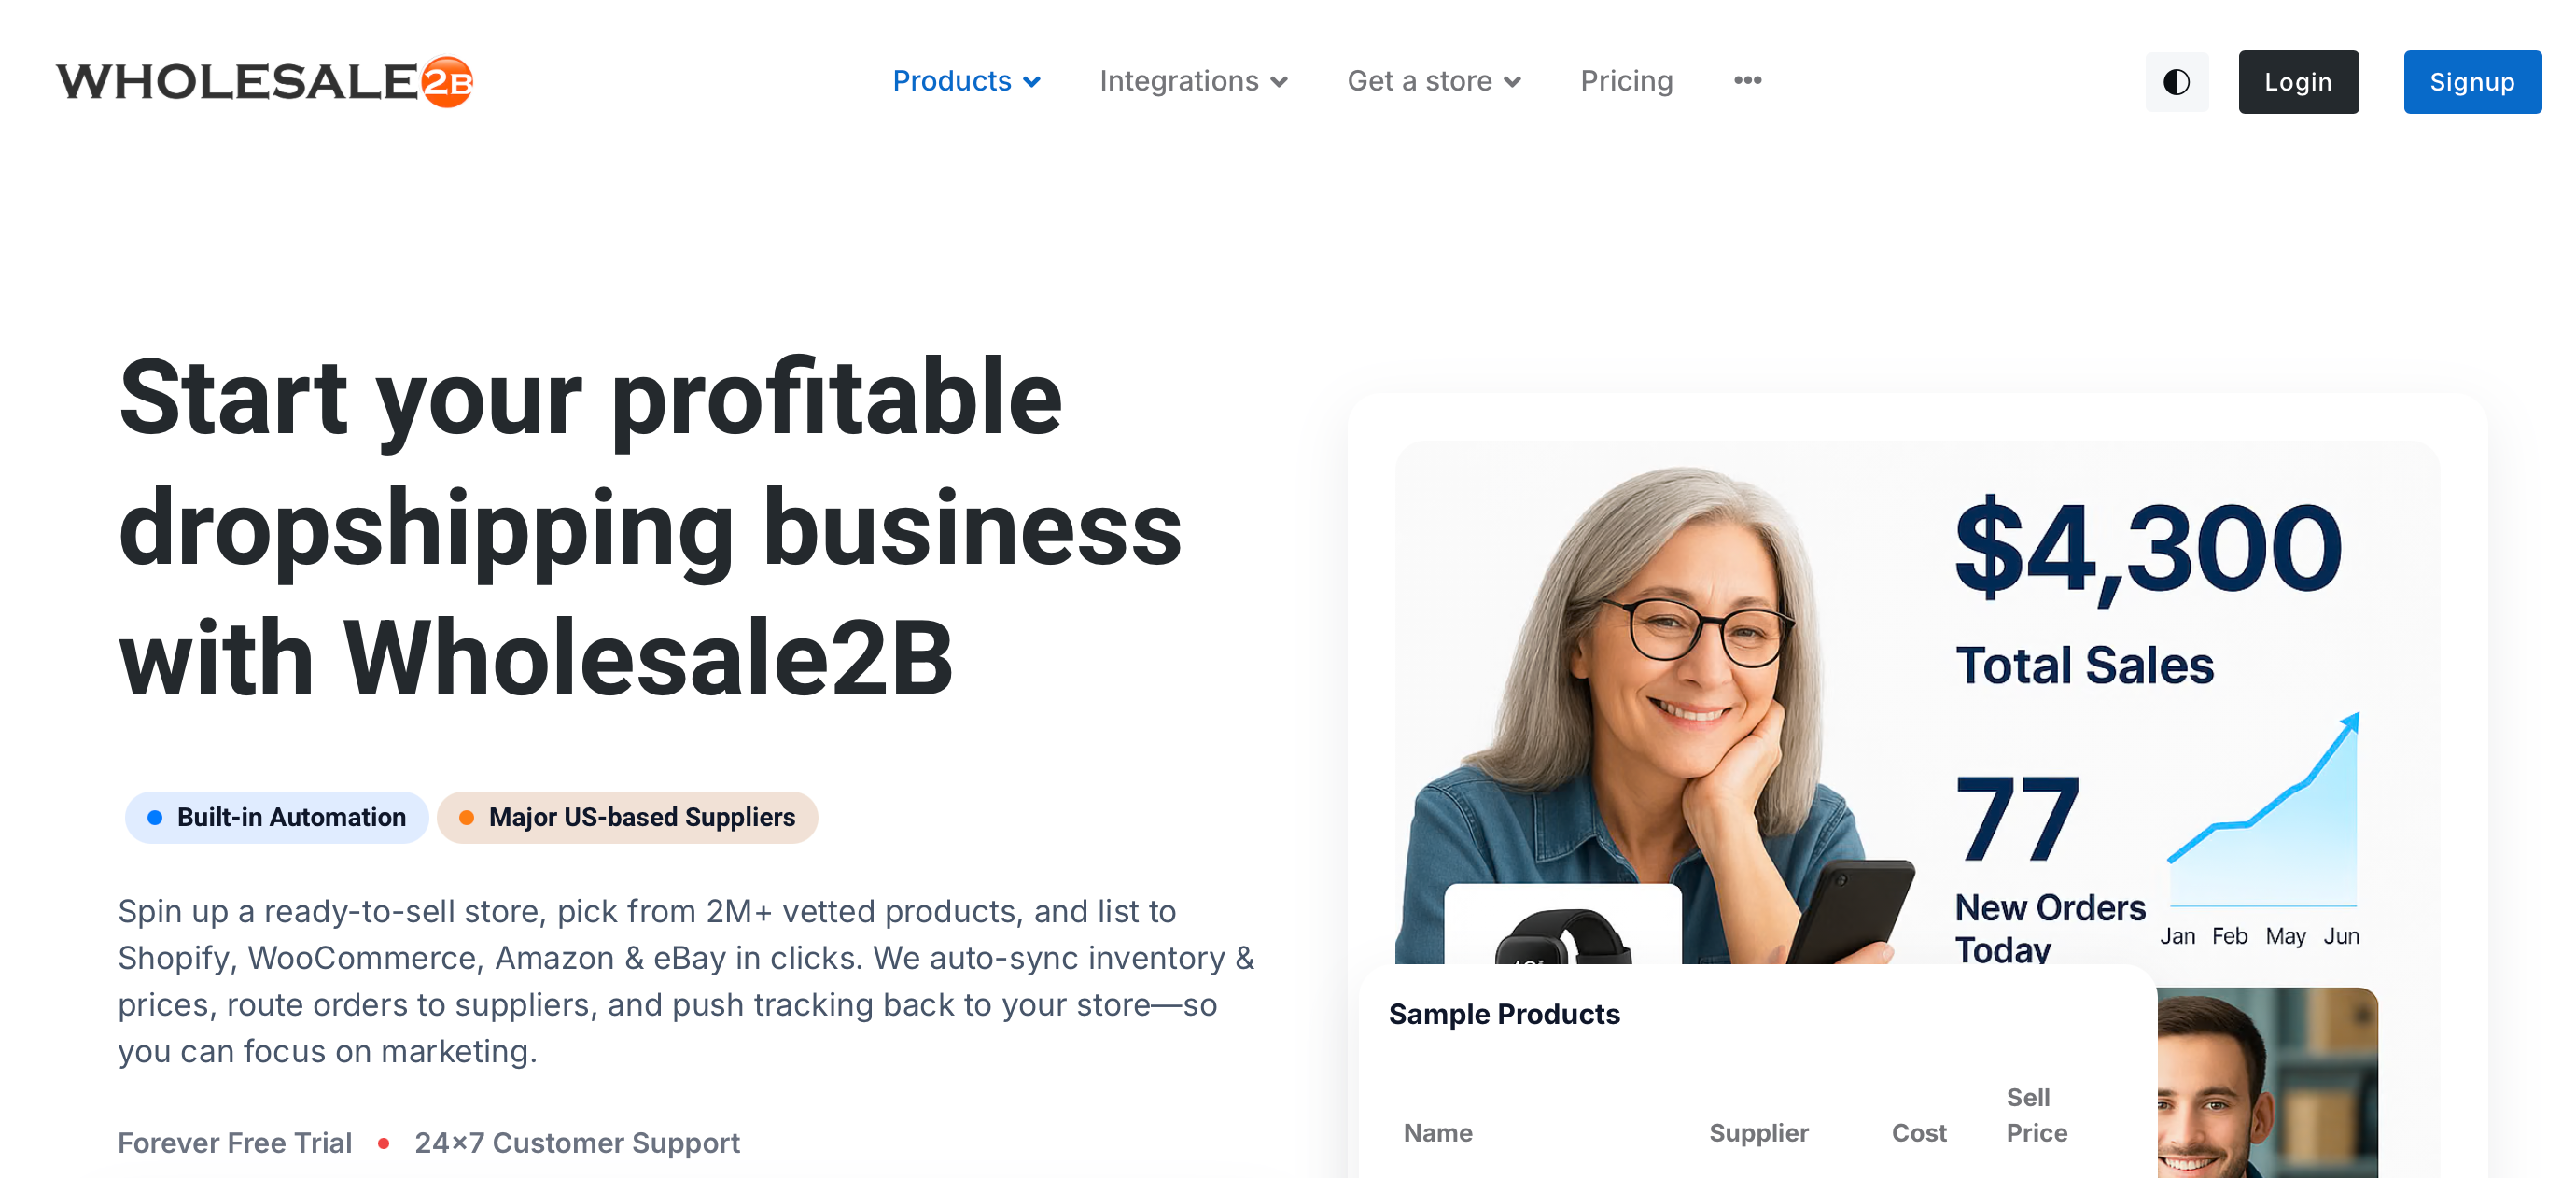This screenshot has height=1178, width=2576.
Task: Click the Name column header
Action: coord(1437,1133)
